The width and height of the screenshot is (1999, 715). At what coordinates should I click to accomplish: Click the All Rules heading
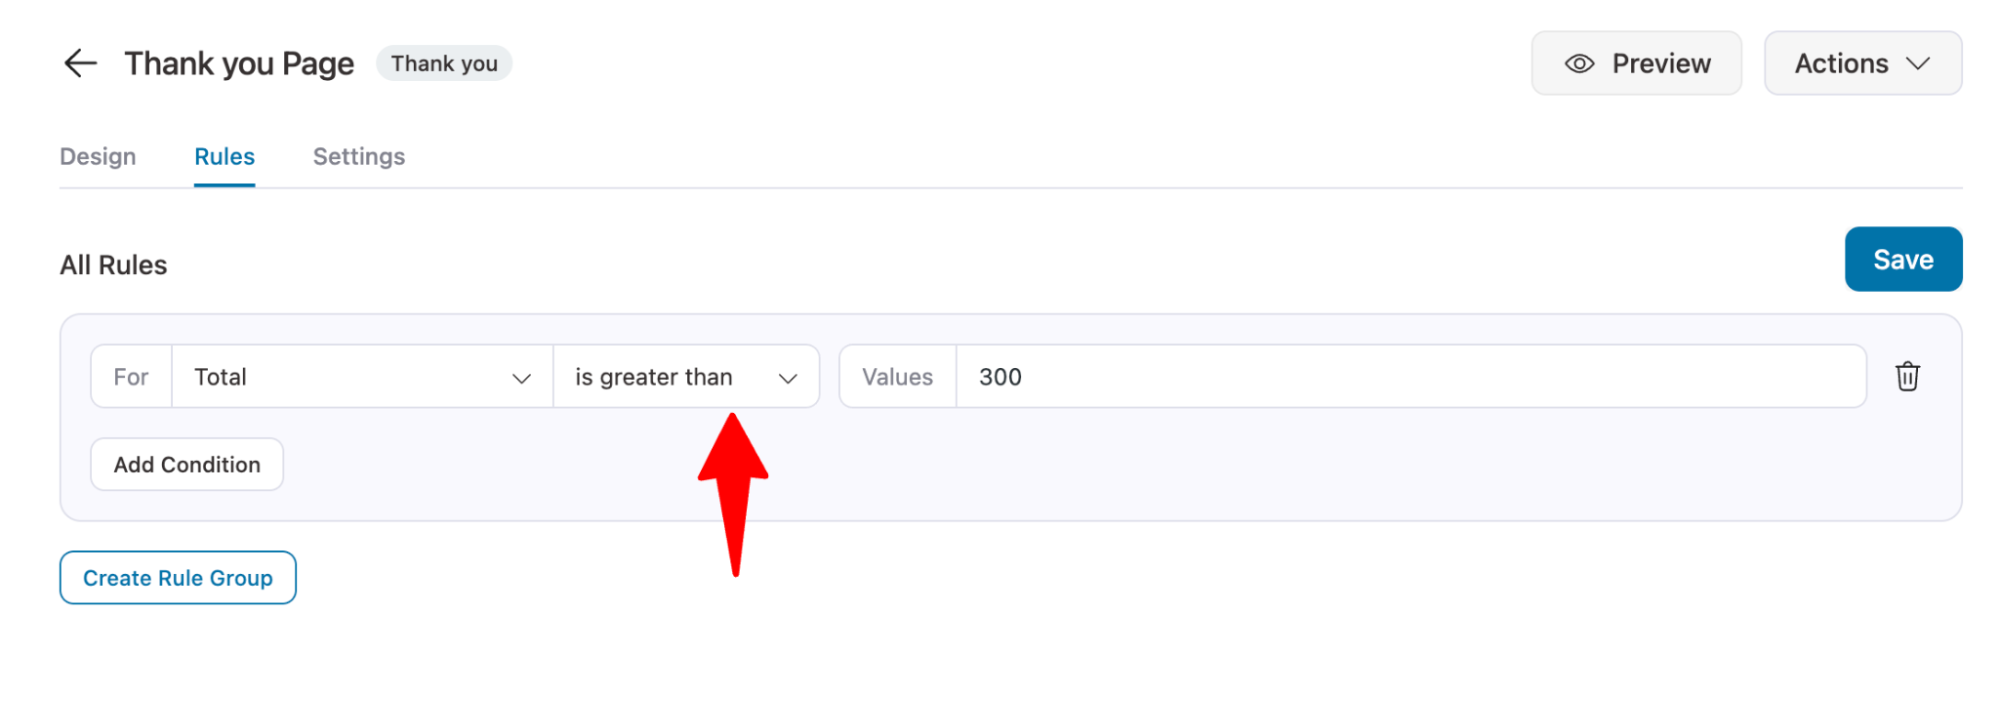click(x=113, y=265)
